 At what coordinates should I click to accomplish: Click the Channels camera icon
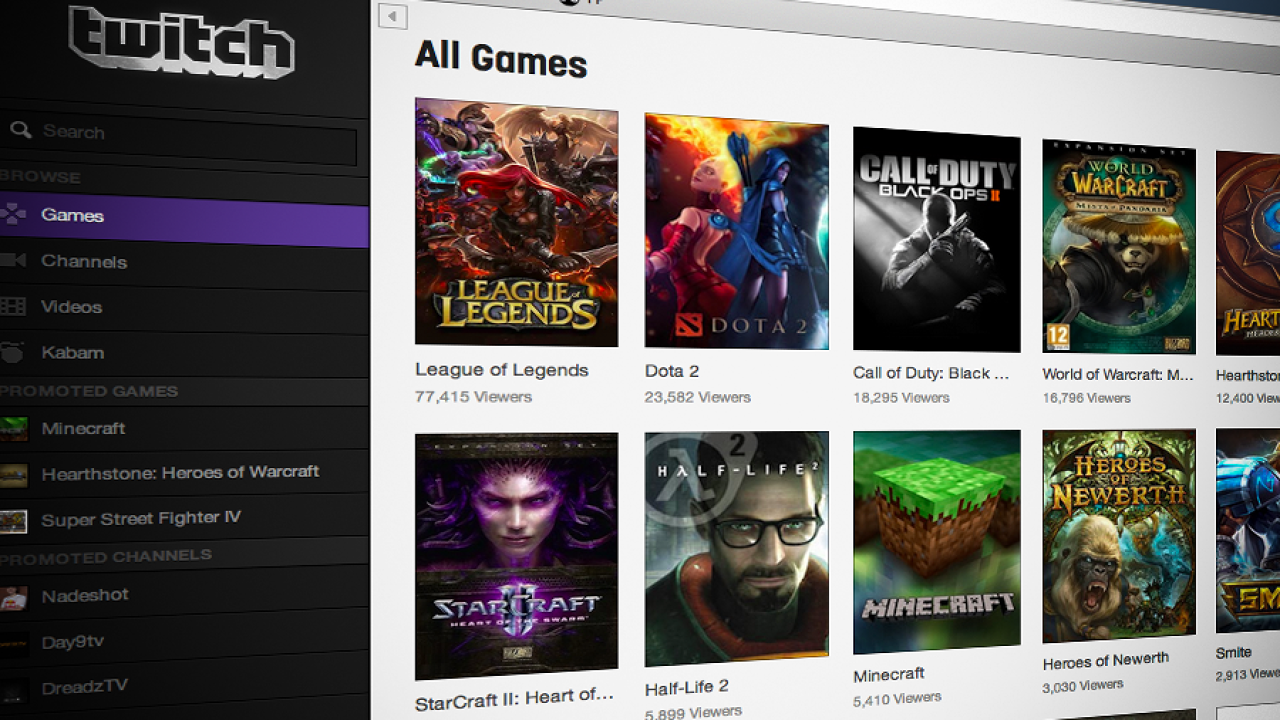(x=12, y=260)
